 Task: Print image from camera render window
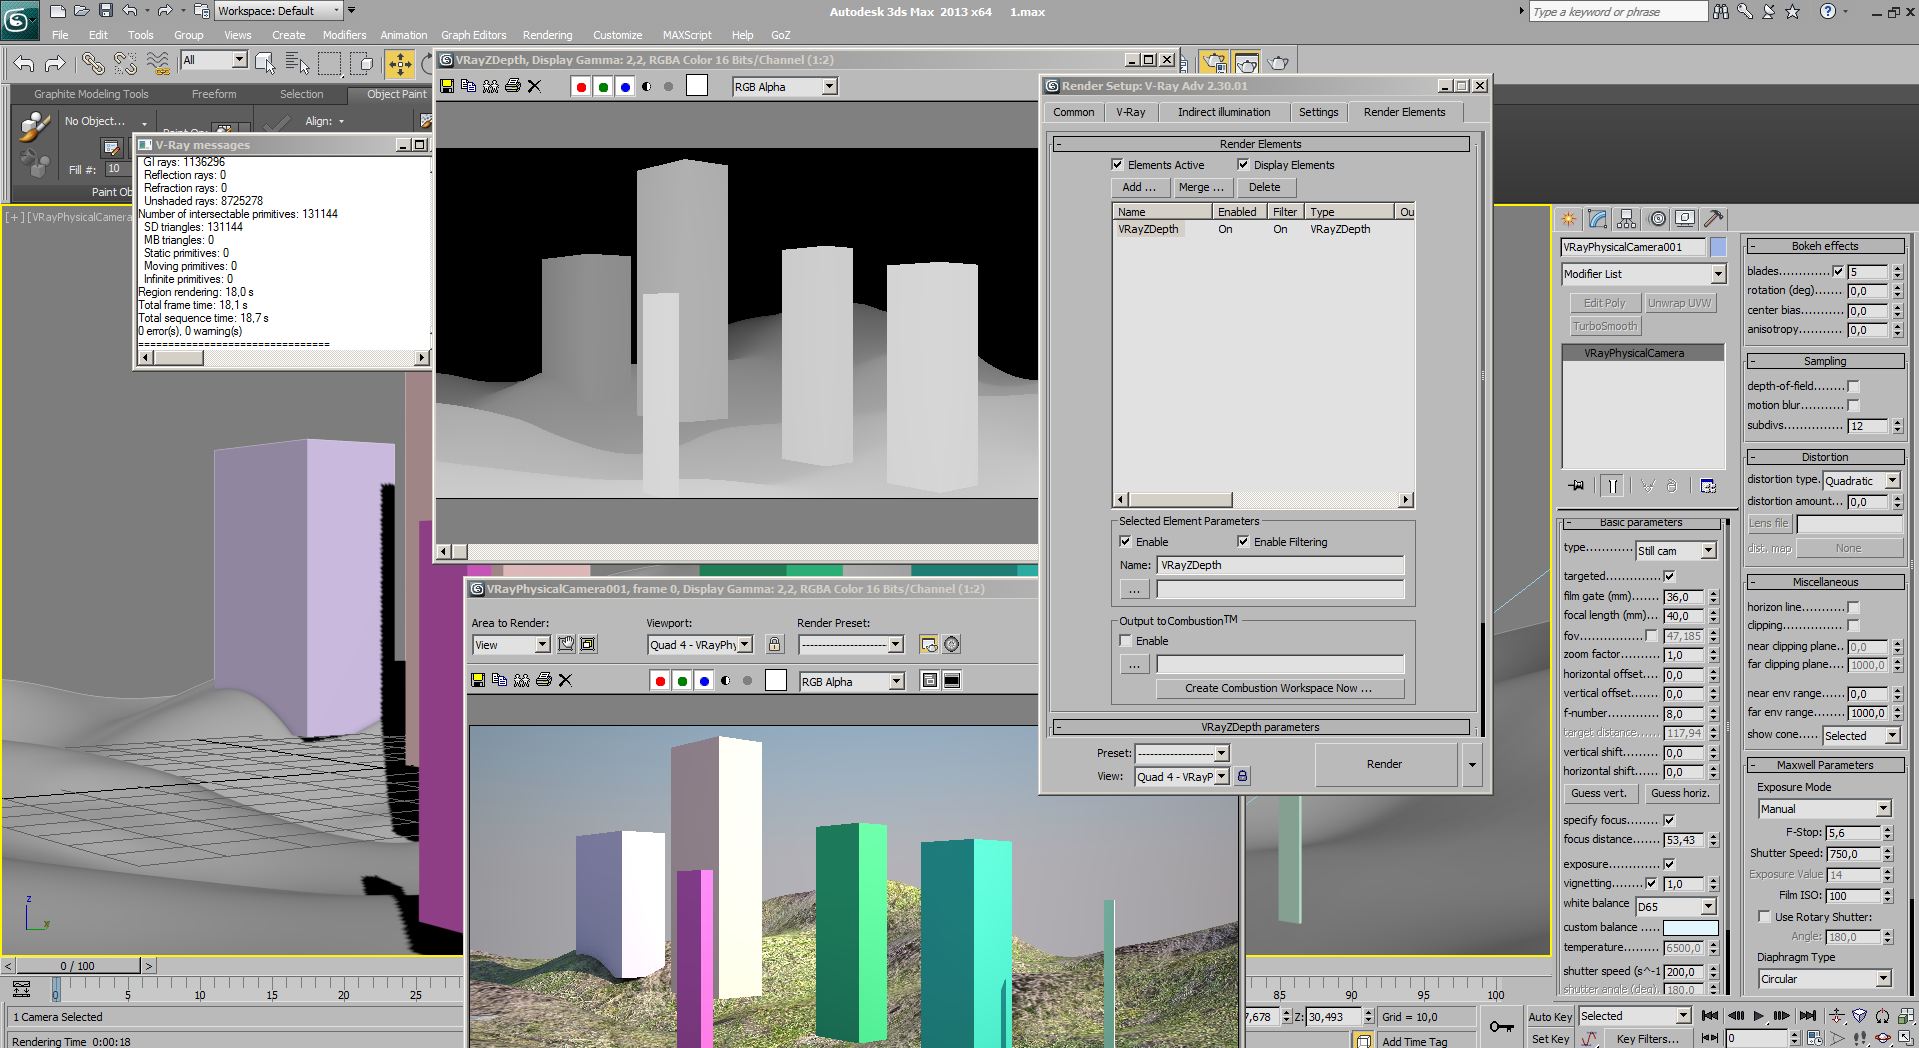(544, 681)
